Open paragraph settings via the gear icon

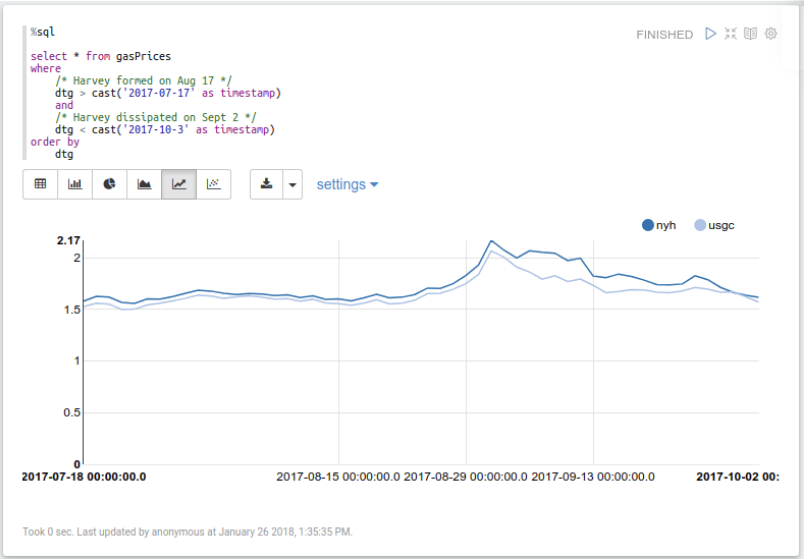pyautogui.click(x=771, y=33)
